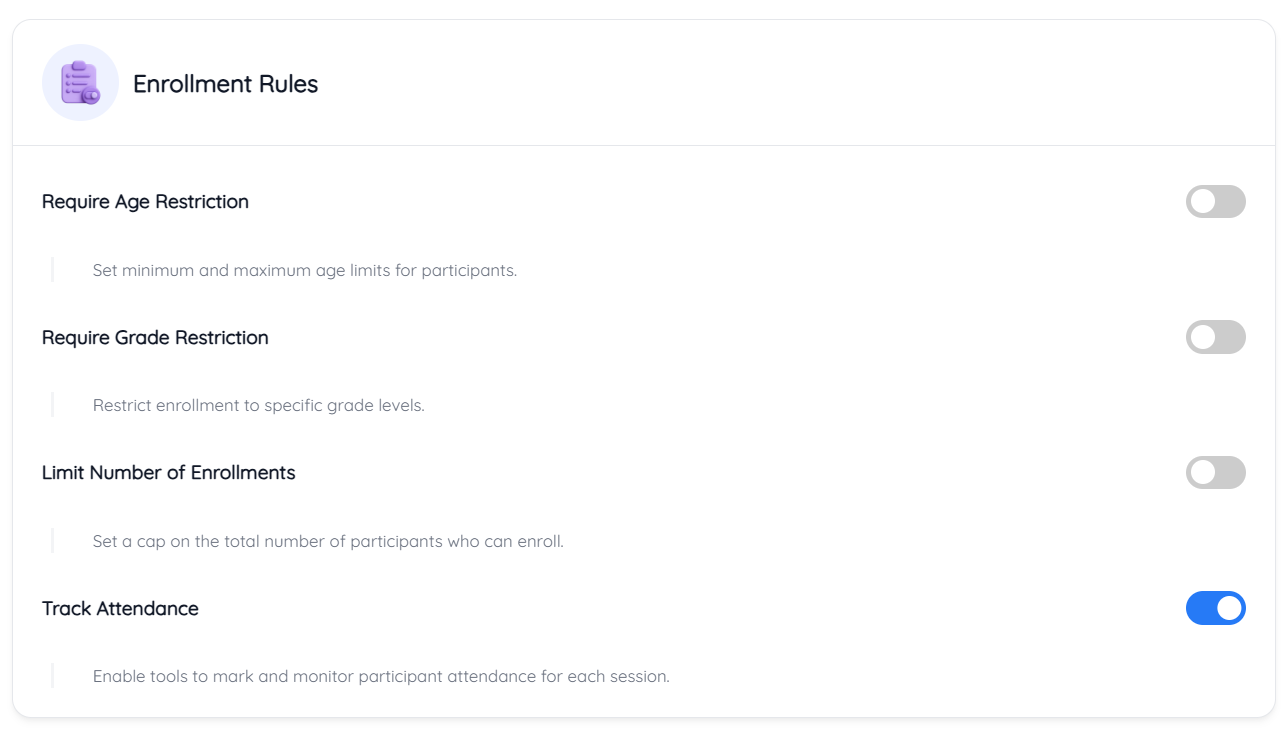Enable the Limit Number of Enrollments toggle
The width and height of the screenshot is (1285, 740).
1215,472
